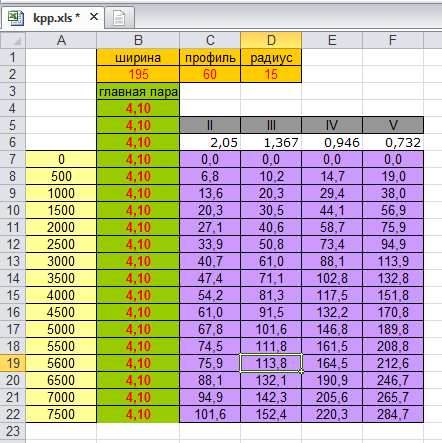Select speed cell 91,5

tap(271, 312)
